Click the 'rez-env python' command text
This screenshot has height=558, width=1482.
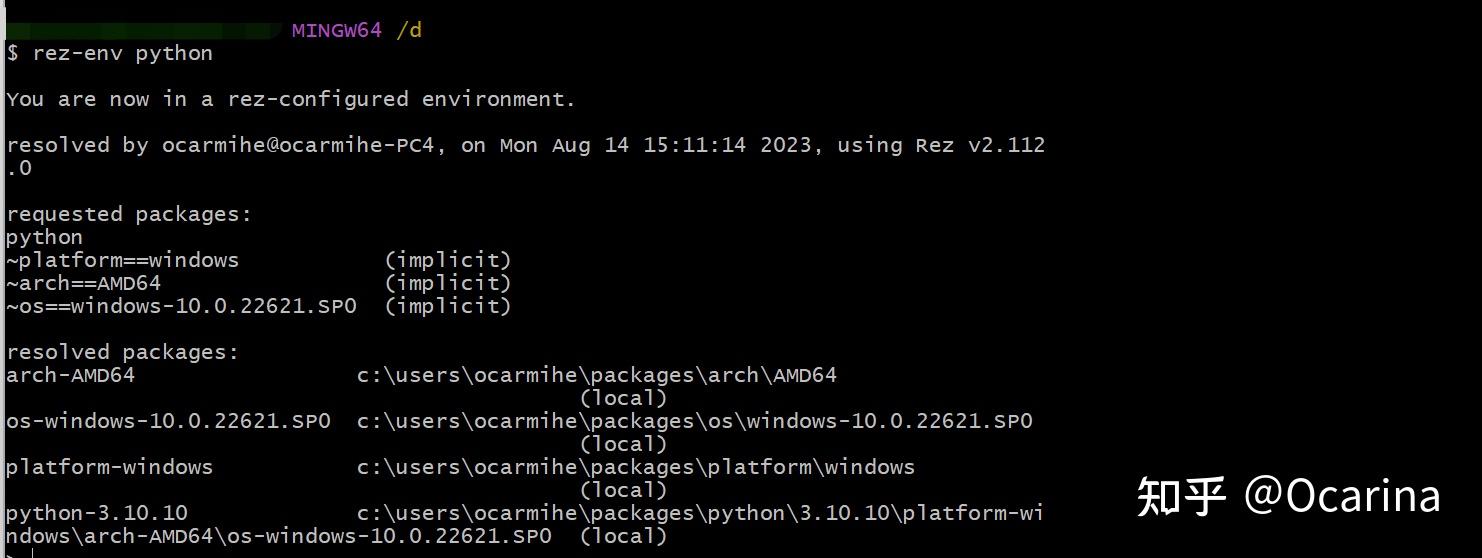point(122,53)
